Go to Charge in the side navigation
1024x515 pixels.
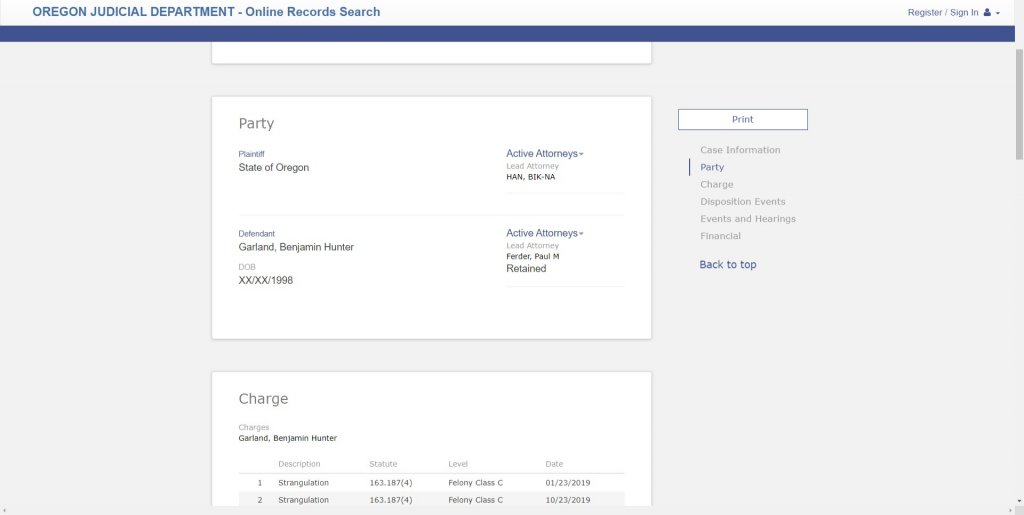tap(716, 184)
